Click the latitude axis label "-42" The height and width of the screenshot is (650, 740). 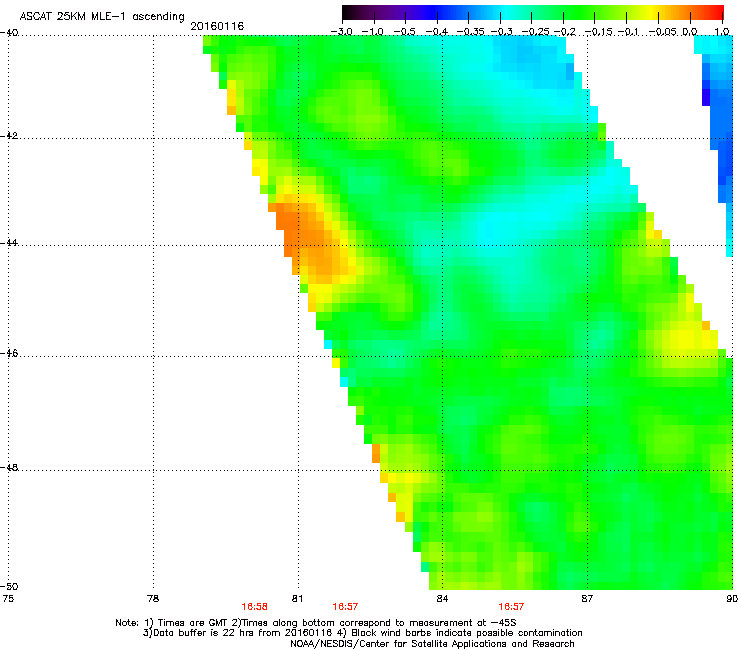[x=9, y=136]
